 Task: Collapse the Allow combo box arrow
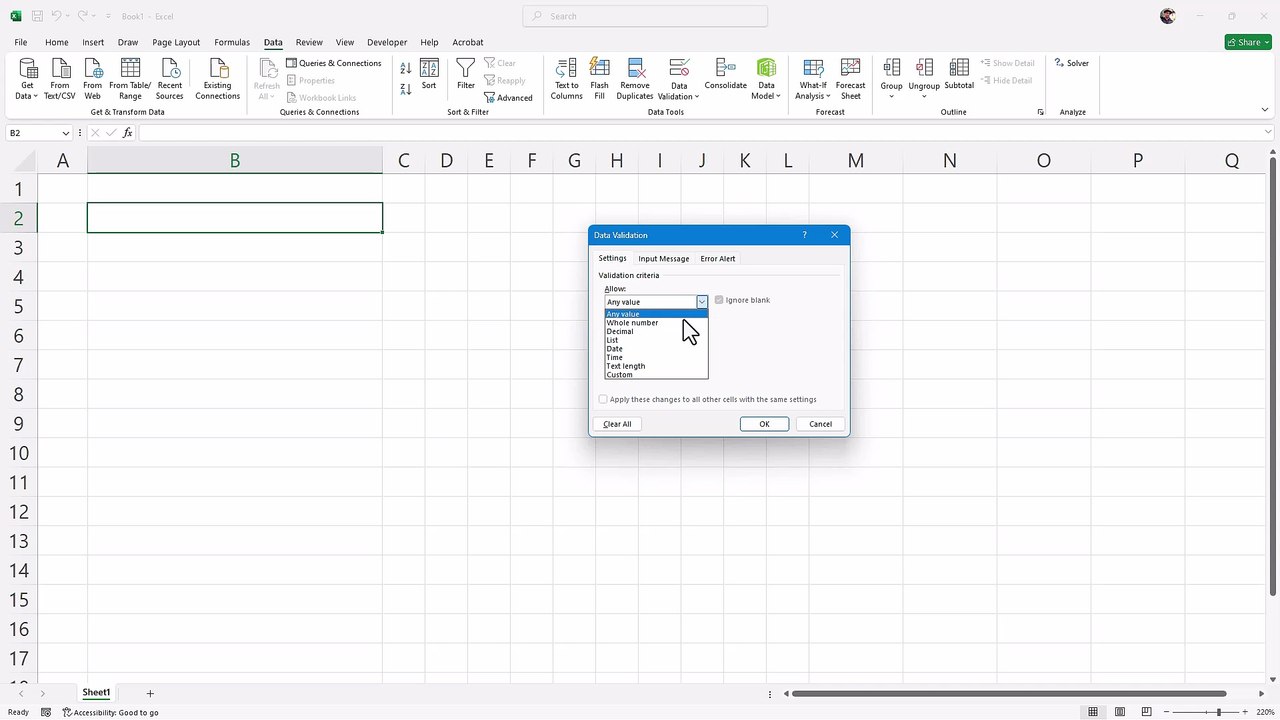tap(702, 301)
